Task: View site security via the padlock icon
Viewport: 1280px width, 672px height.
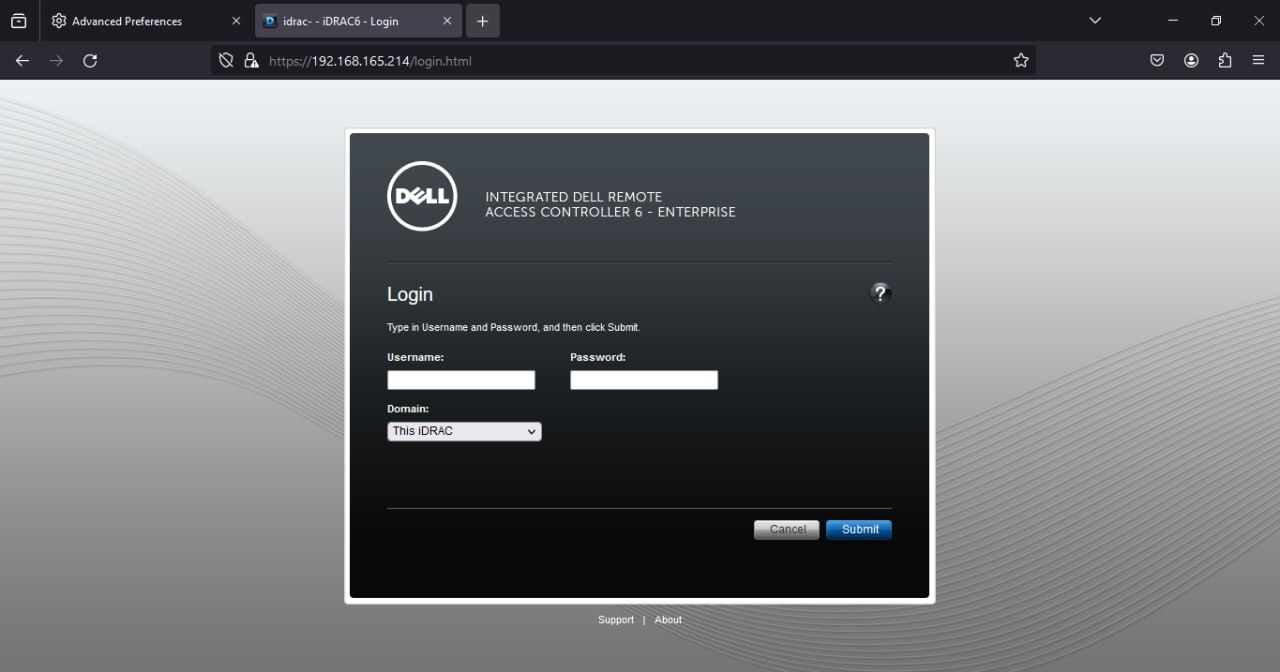Action: 251,60
